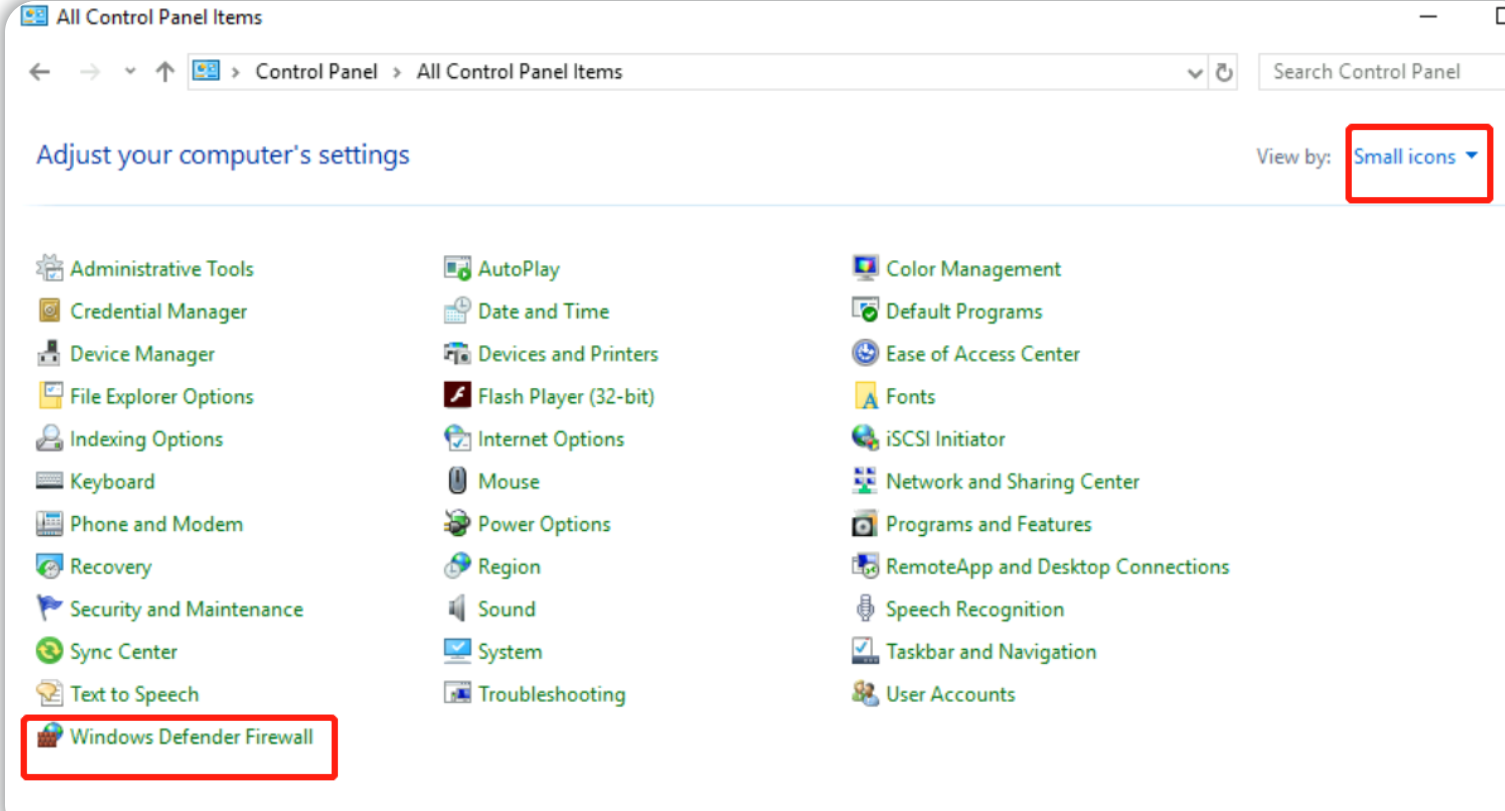The width and height of the screenshot is (1505, 811).
Task: Click the Security and Maintenance flag icon
Action: pyautogui.click(x=50, y=609)
